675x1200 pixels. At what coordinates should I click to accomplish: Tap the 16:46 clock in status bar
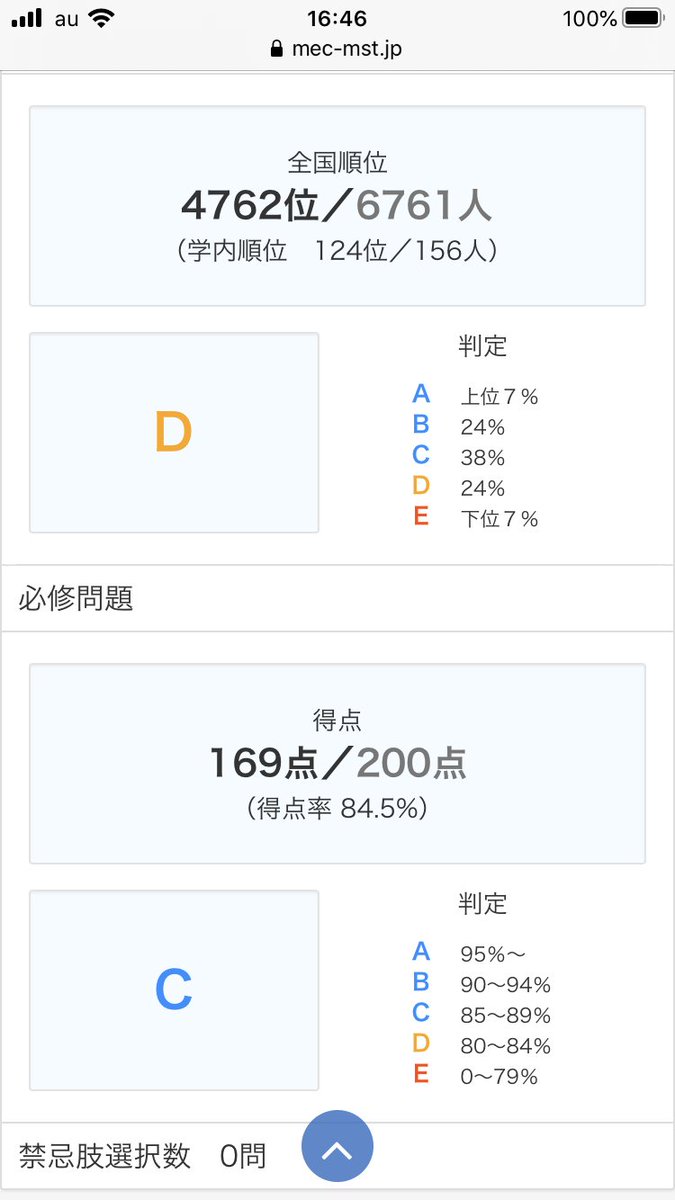pyautogui.click(x=337, y=19)
